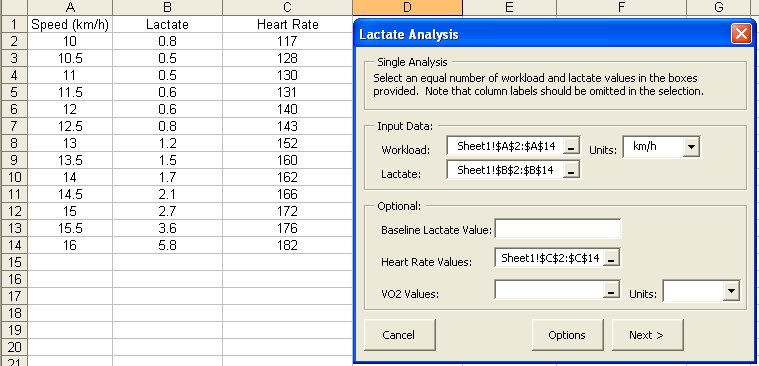Collapse the Heart Rate Values range selector
Image resolution: width=759 pixels, height=366 pixels.
pyautogui.click(x=611, y=259)
